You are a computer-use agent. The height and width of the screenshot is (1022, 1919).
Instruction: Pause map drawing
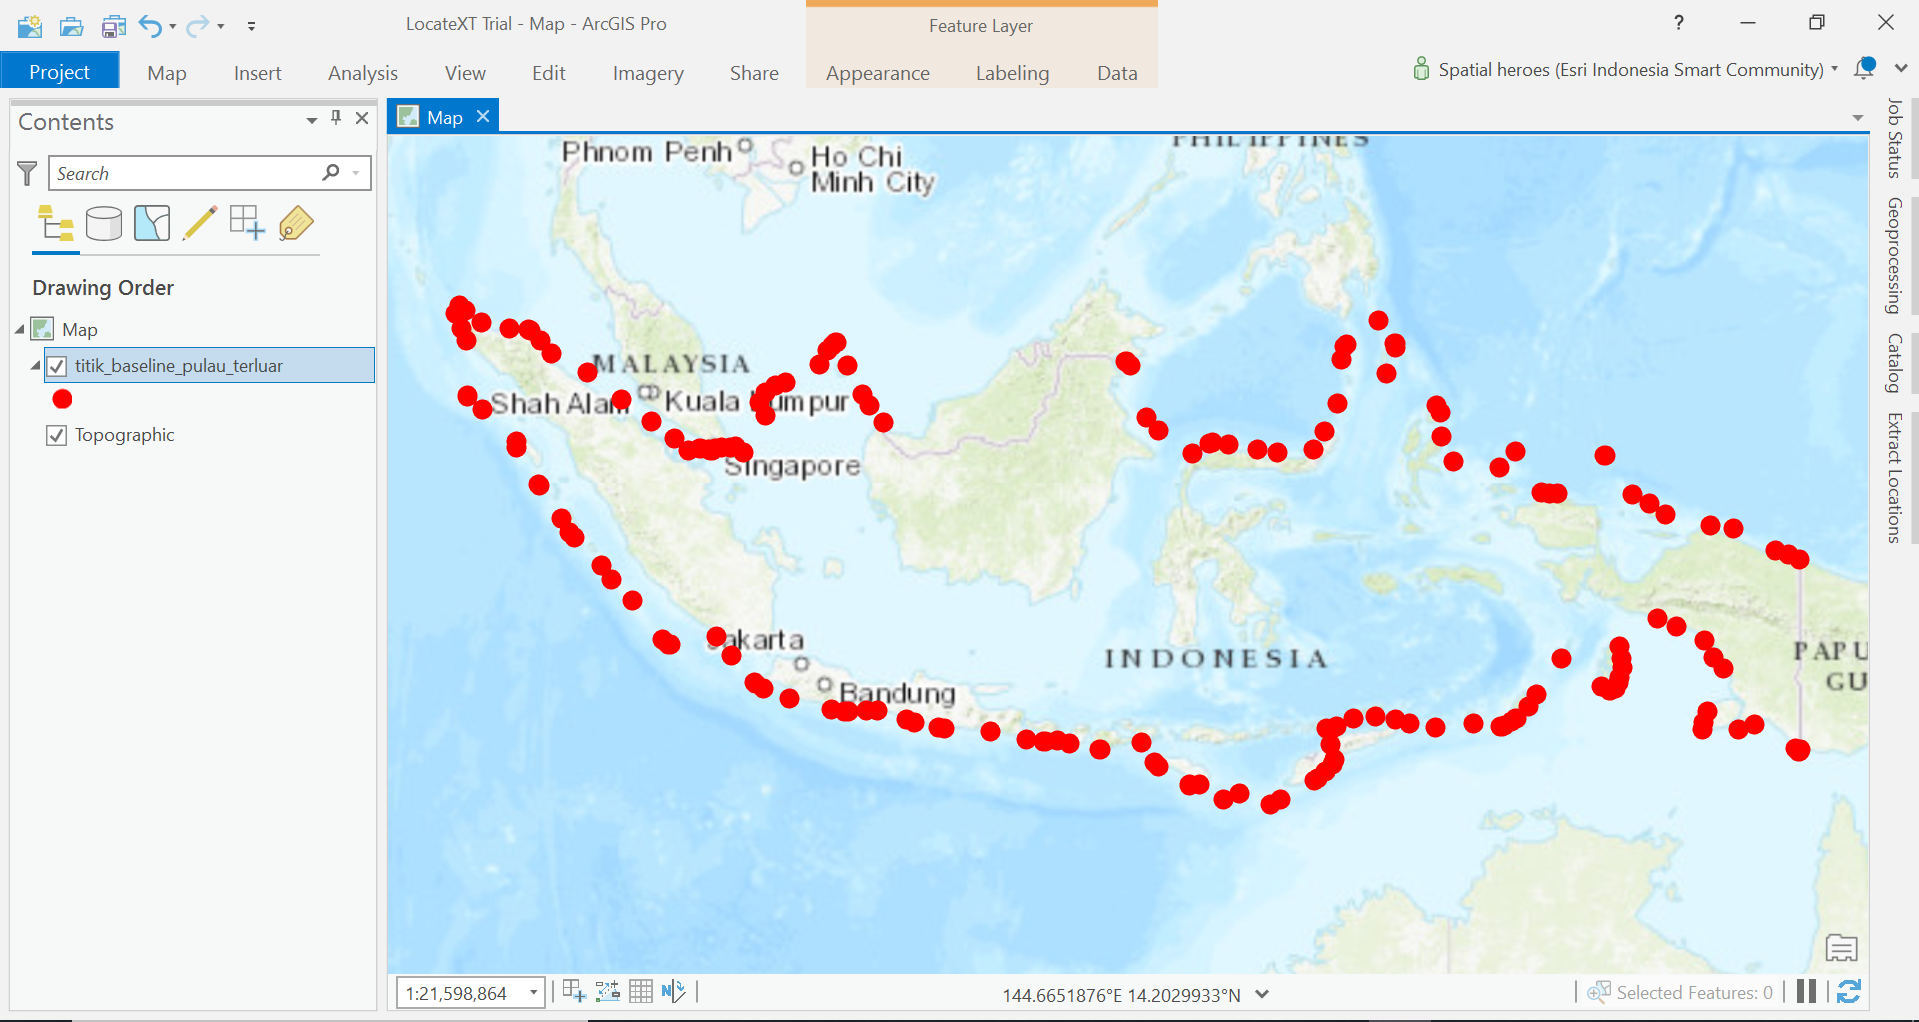point(1806,991)
